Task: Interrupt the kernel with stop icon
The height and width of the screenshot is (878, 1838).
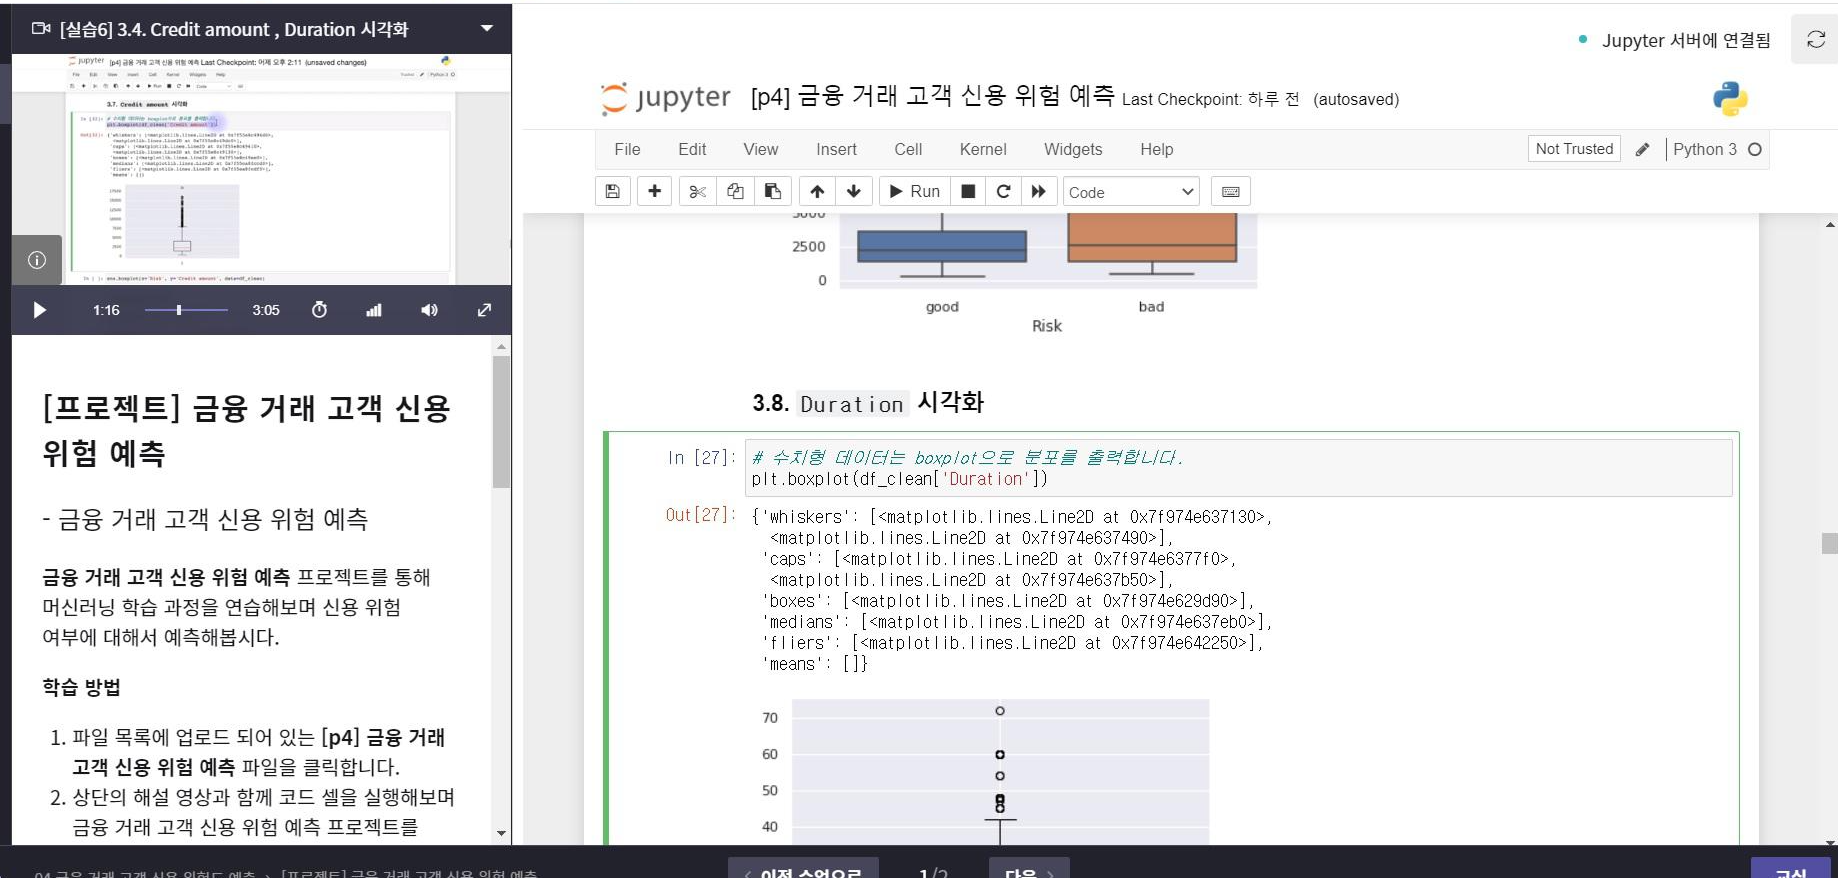Action: tap(968, 191)
